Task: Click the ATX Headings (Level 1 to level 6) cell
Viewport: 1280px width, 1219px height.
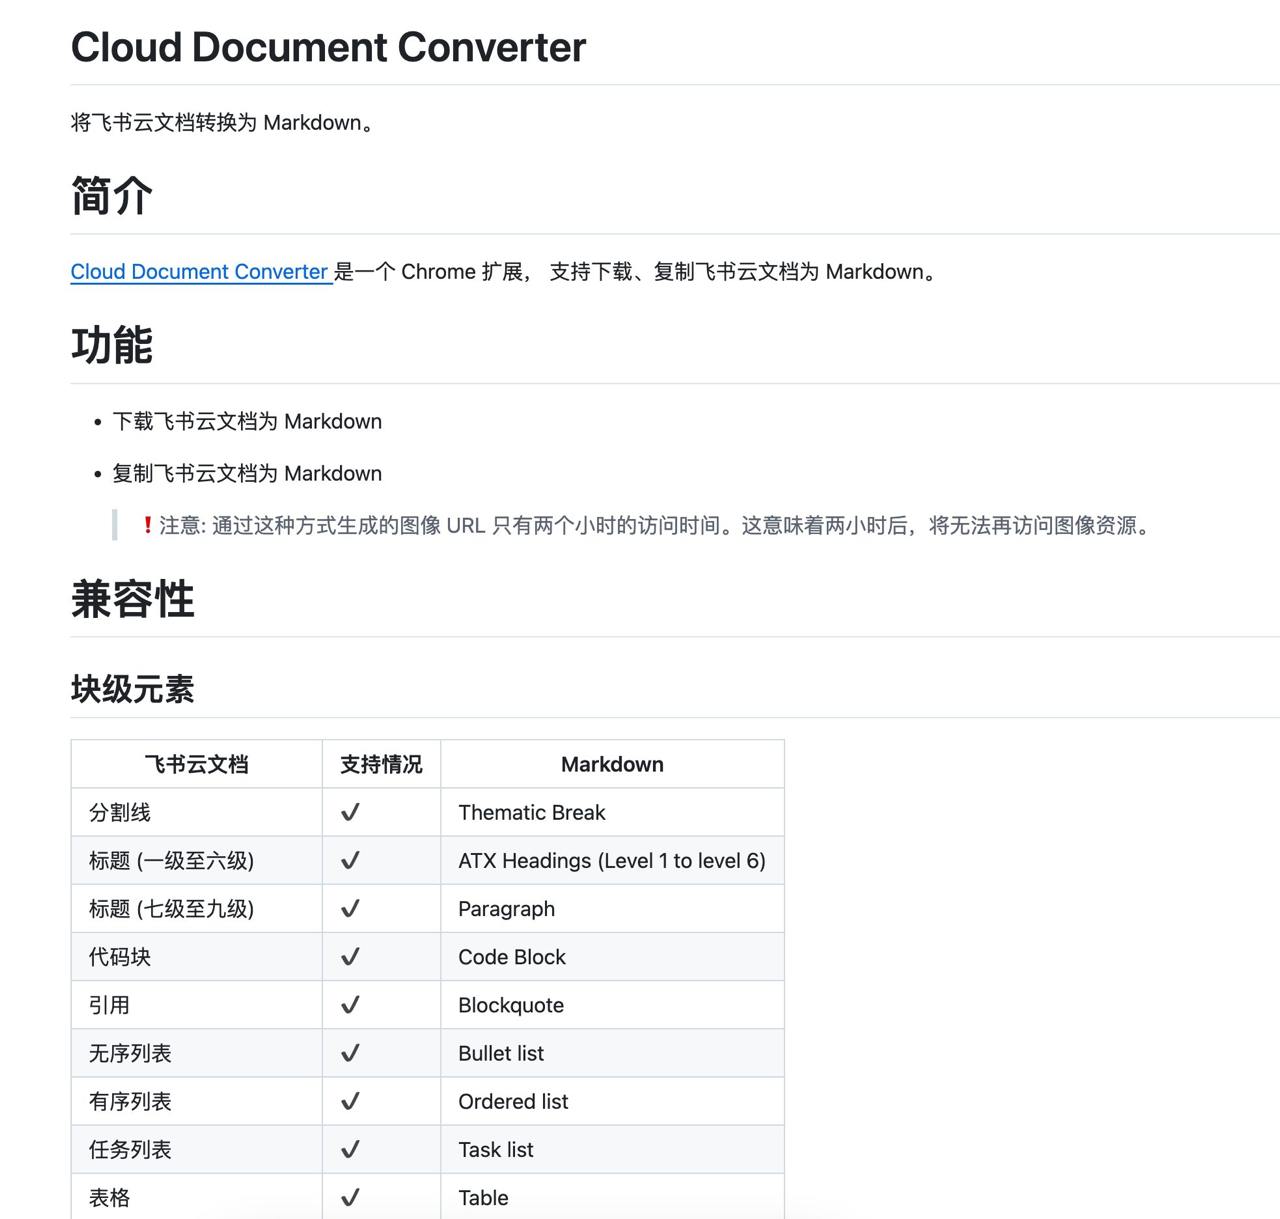Action: point(612,860)
